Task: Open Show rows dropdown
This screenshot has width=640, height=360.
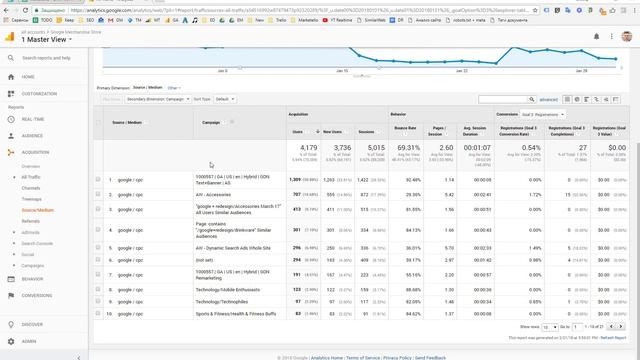Action: [549, 327]
